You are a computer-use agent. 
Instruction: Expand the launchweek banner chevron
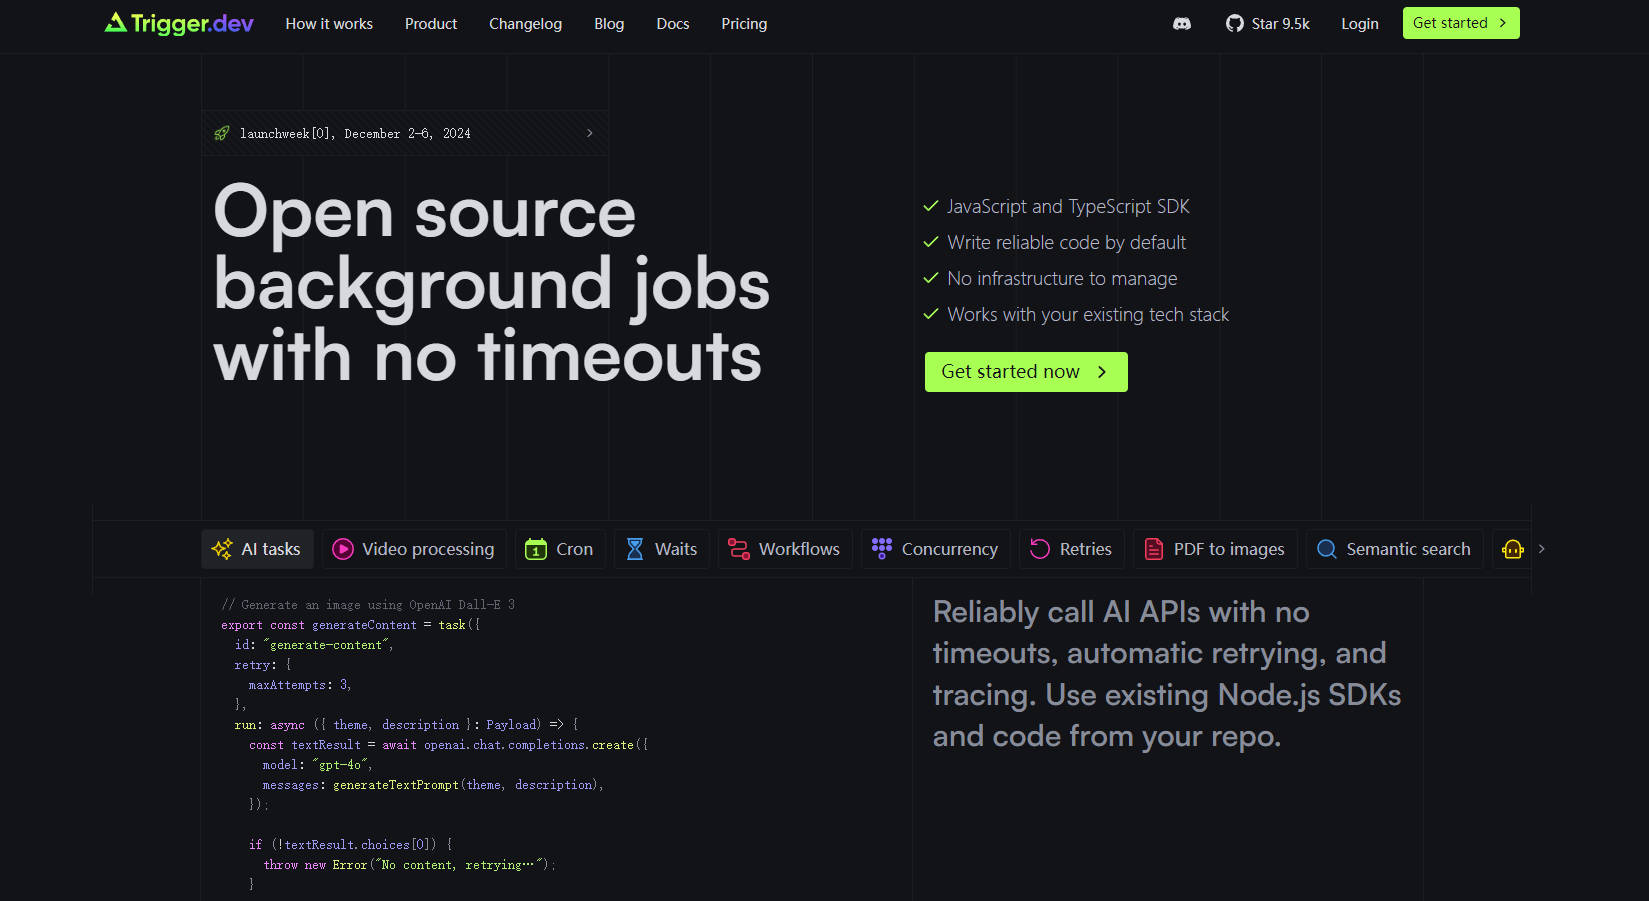(589, 133)
